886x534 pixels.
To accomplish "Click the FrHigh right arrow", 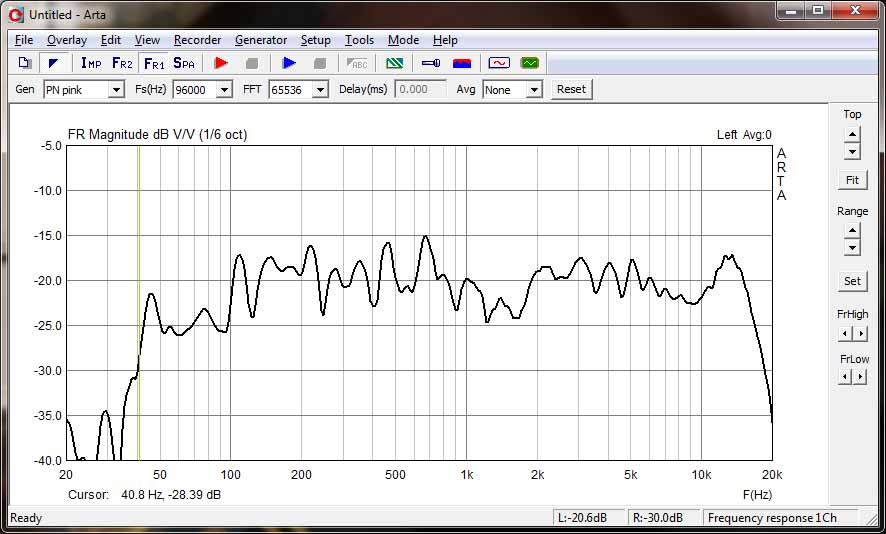I will 860,334.
